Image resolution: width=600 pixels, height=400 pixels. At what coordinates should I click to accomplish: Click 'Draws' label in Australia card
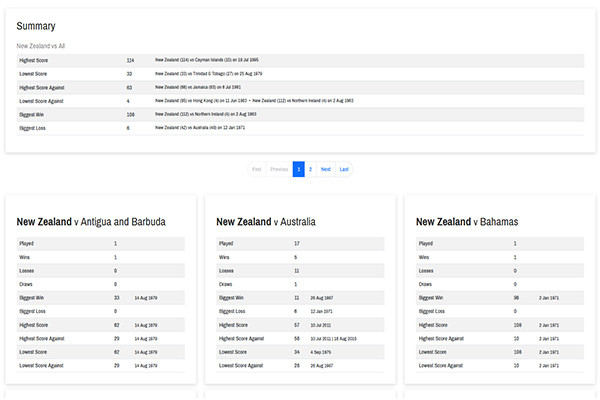tap(225, 284)
